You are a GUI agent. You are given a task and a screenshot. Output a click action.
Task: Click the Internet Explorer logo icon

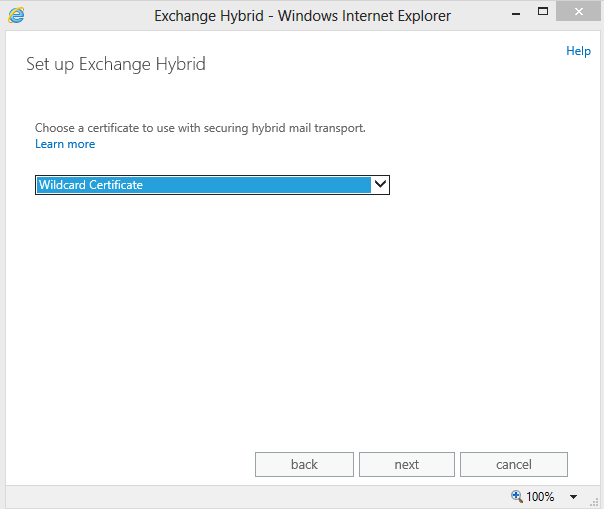(x=16, y=15)
